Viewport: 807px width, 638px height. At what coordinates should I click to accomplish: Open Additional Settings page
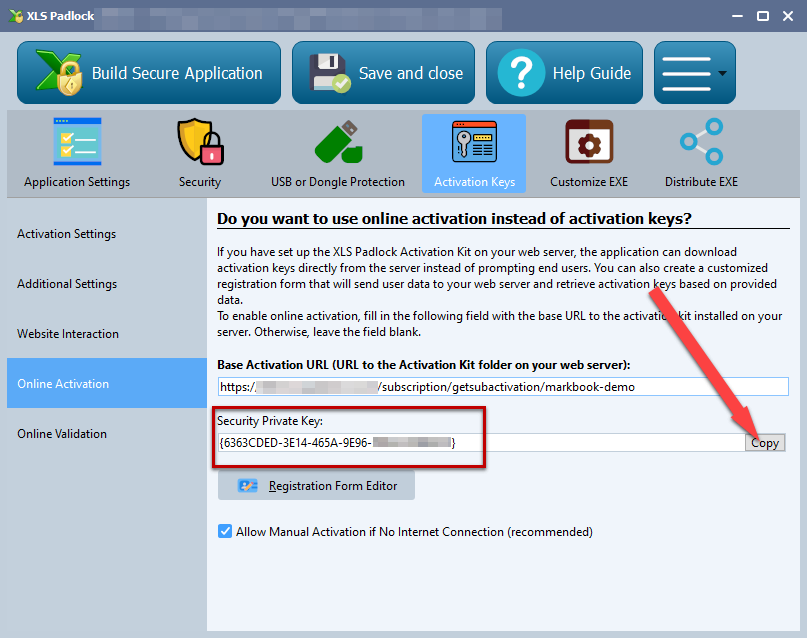(x=67, y=284)
